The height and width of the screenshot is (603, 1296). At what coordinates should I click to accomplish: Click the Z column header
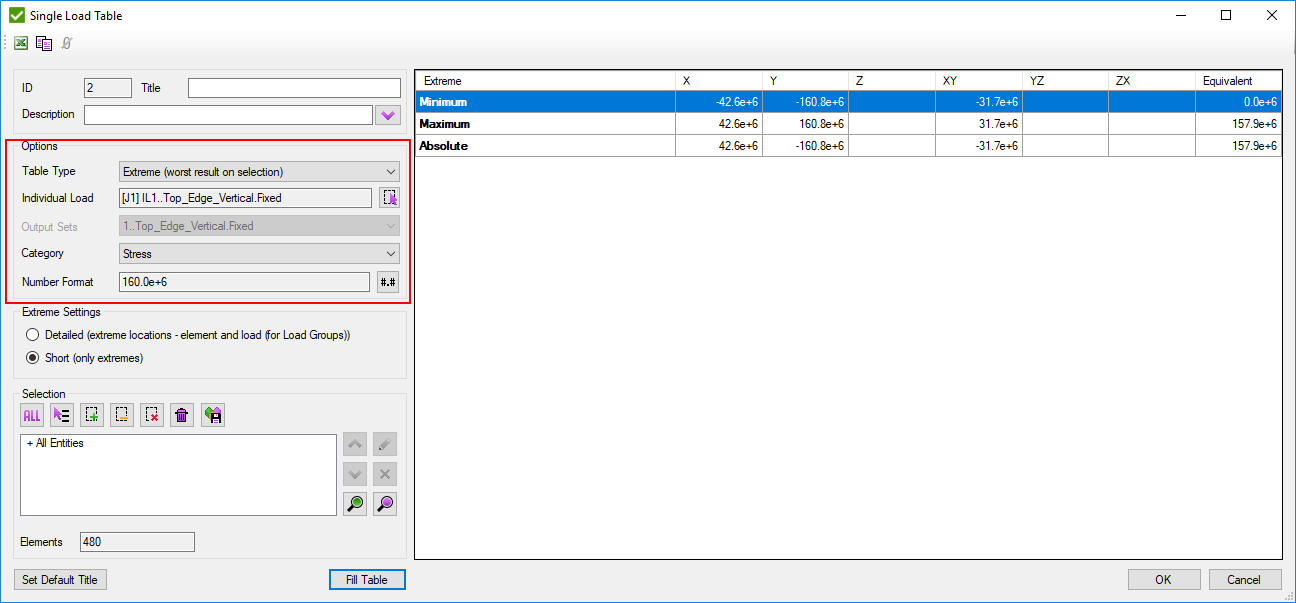click(x=892, y=81)
